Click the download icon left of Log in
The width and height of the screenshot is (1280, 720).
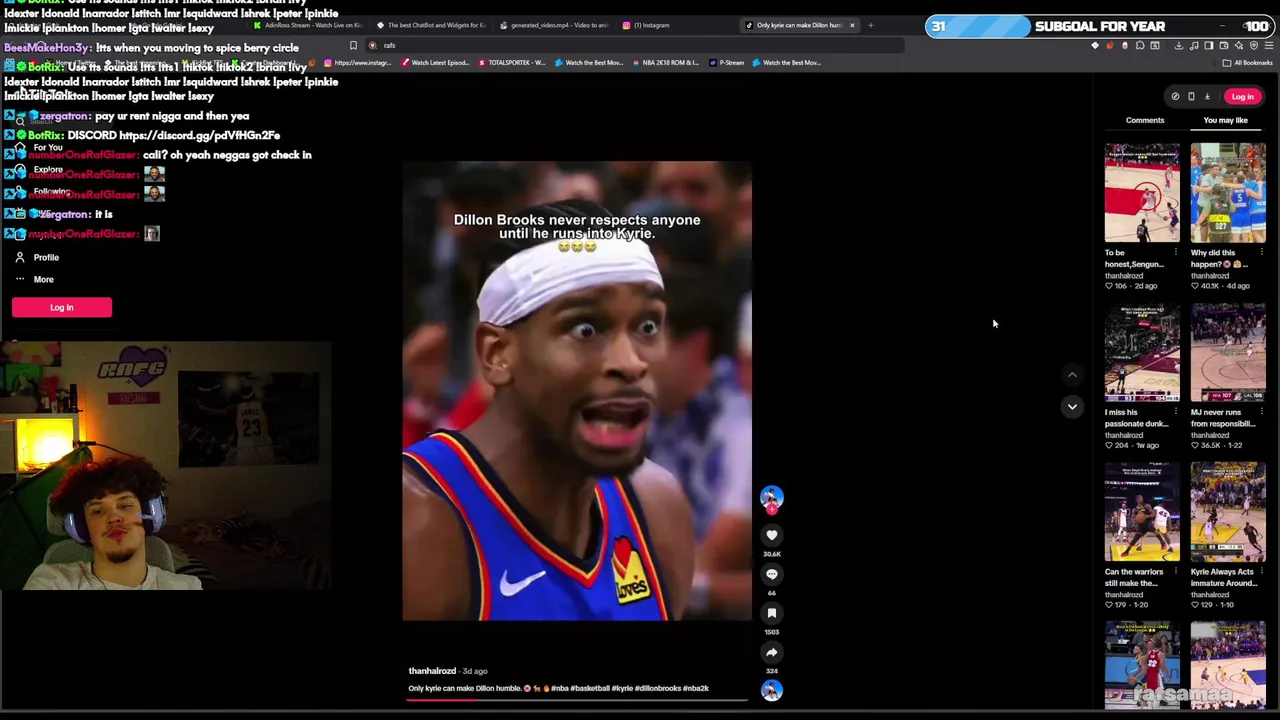pos(1207,97)
